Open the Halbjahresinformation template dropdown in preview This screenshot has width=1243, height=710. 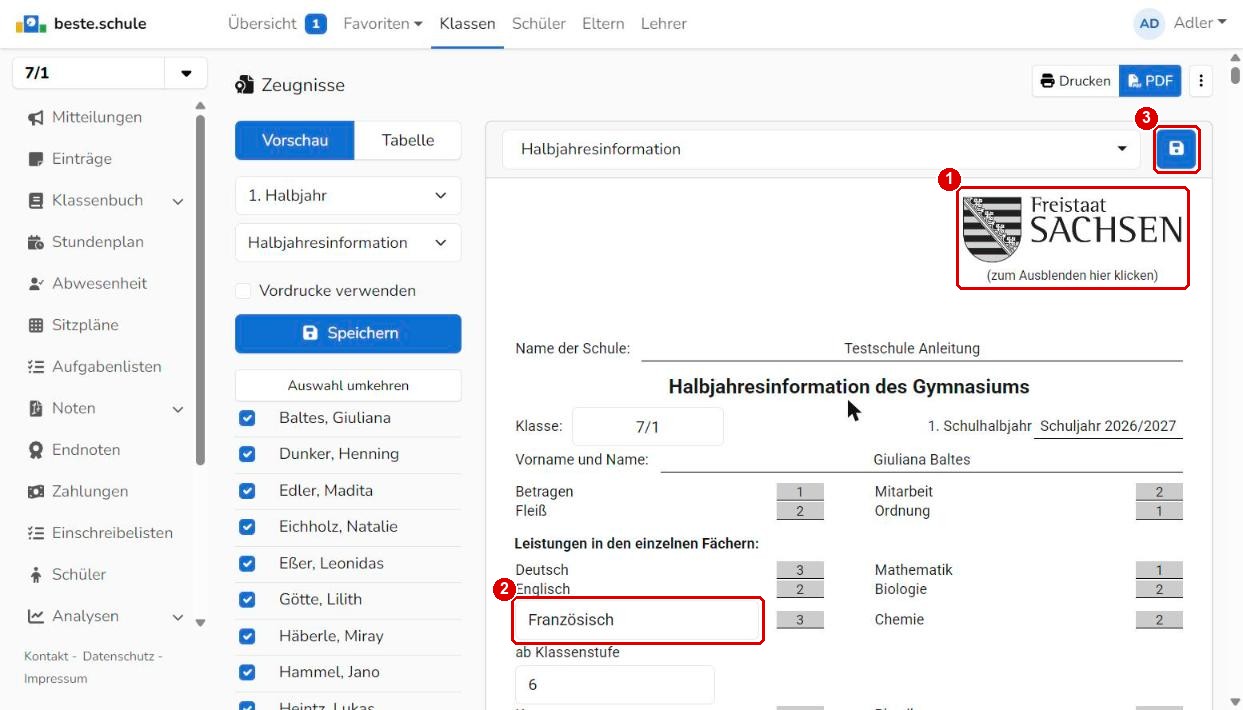[821, 149]
